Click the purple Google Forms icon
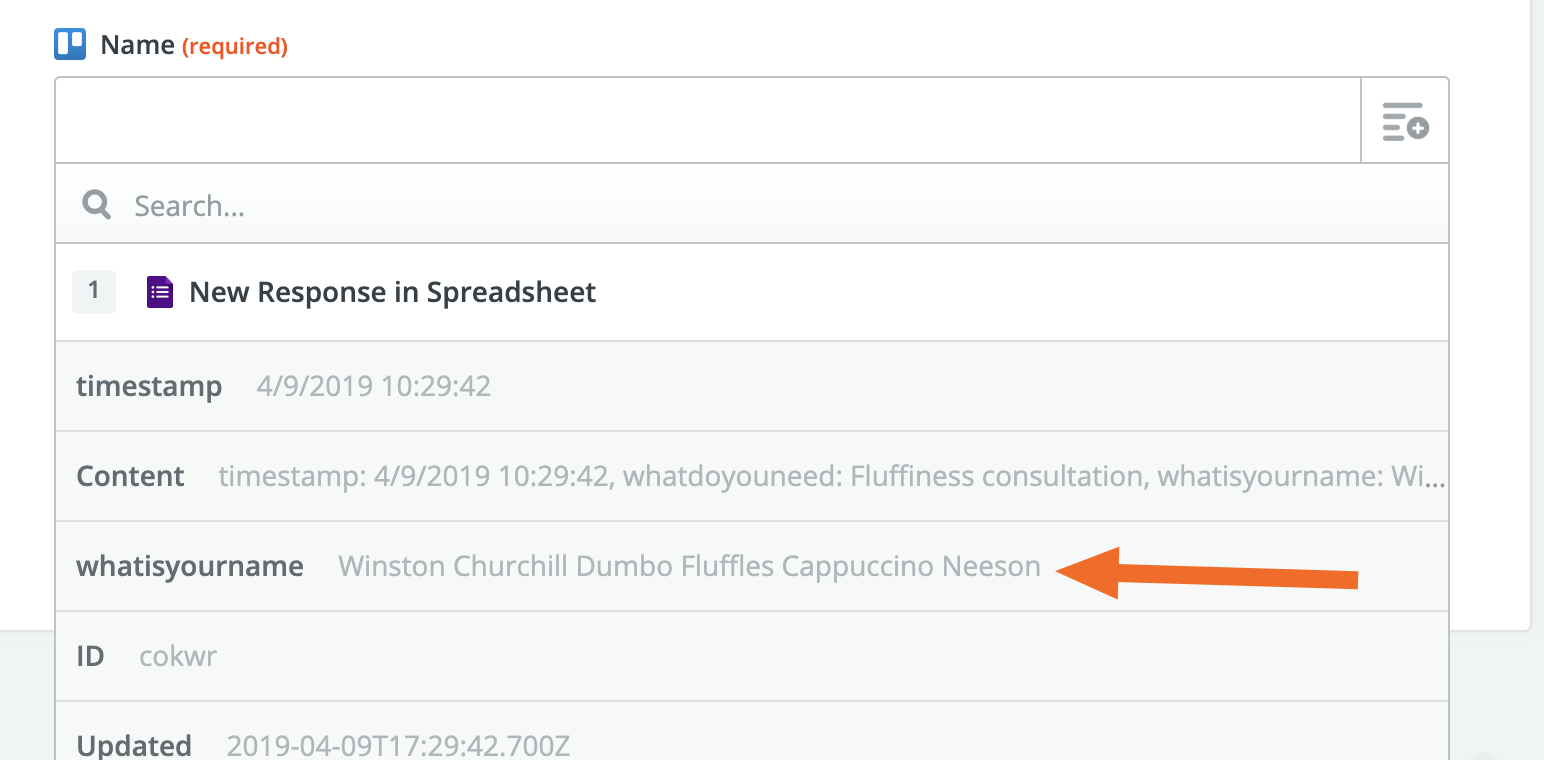This screenshot has width=1544, height=760. (x=160, y=292)
